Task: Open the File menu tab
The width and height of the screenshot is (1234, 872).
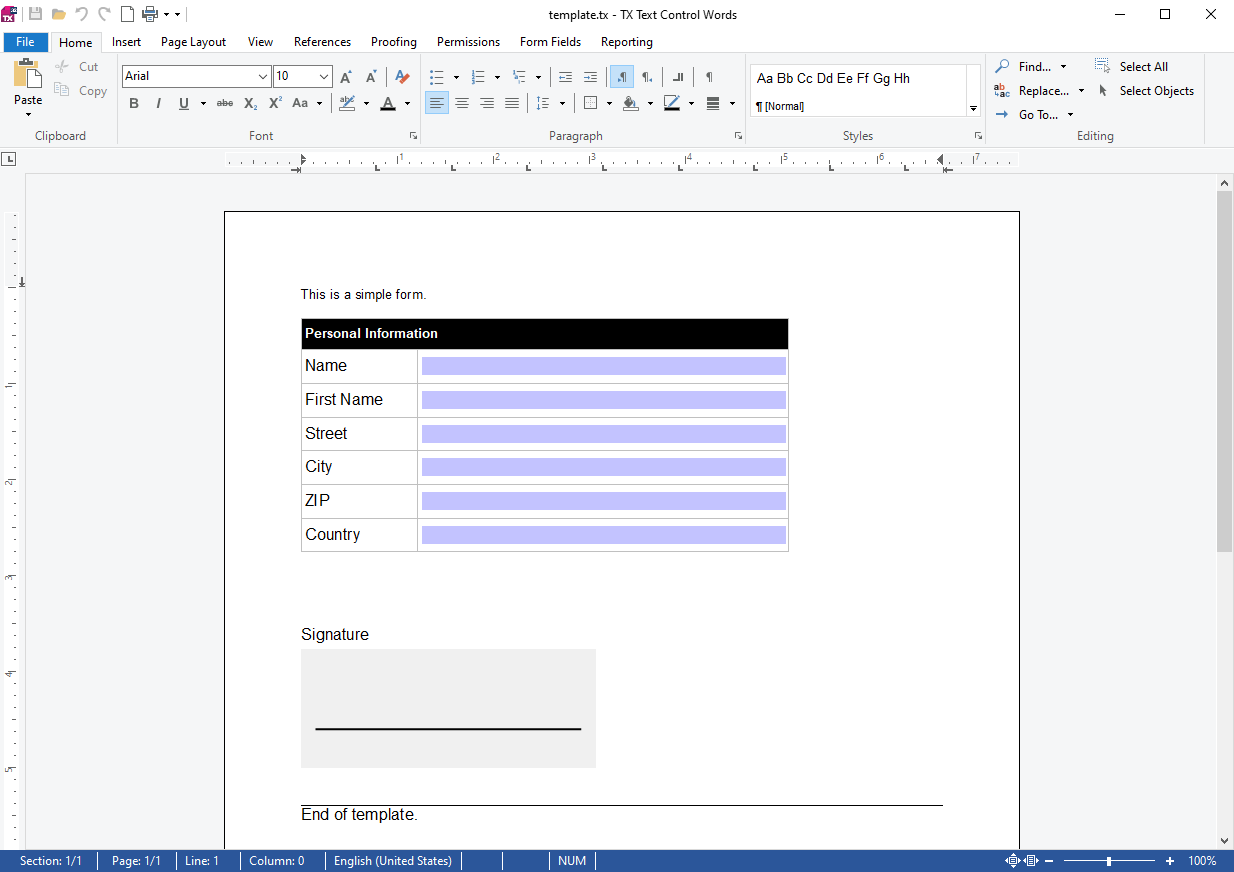Action: tap(26, 42)
